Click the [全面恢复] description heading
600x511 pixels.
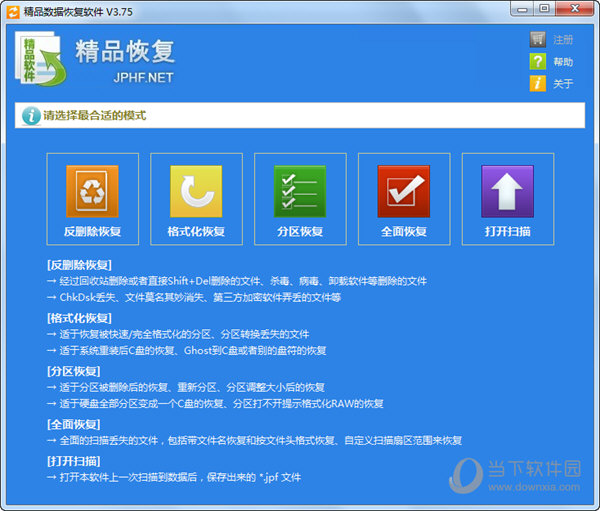tap(73, 424)
